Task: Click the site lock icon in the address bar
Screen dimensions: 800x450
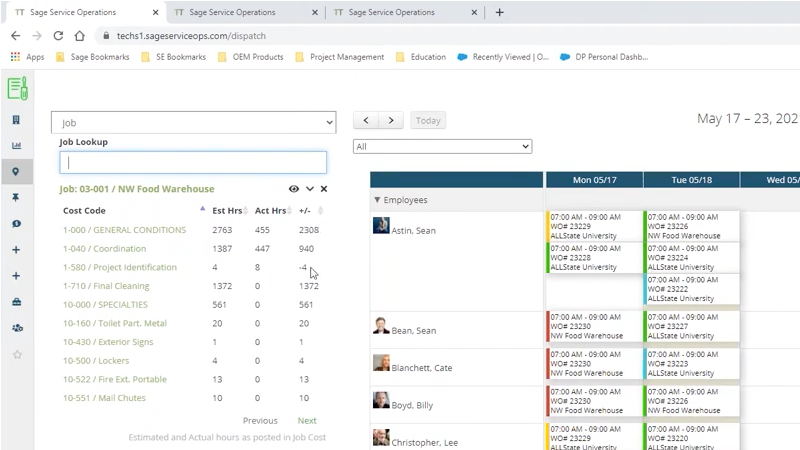Action: 106,36
